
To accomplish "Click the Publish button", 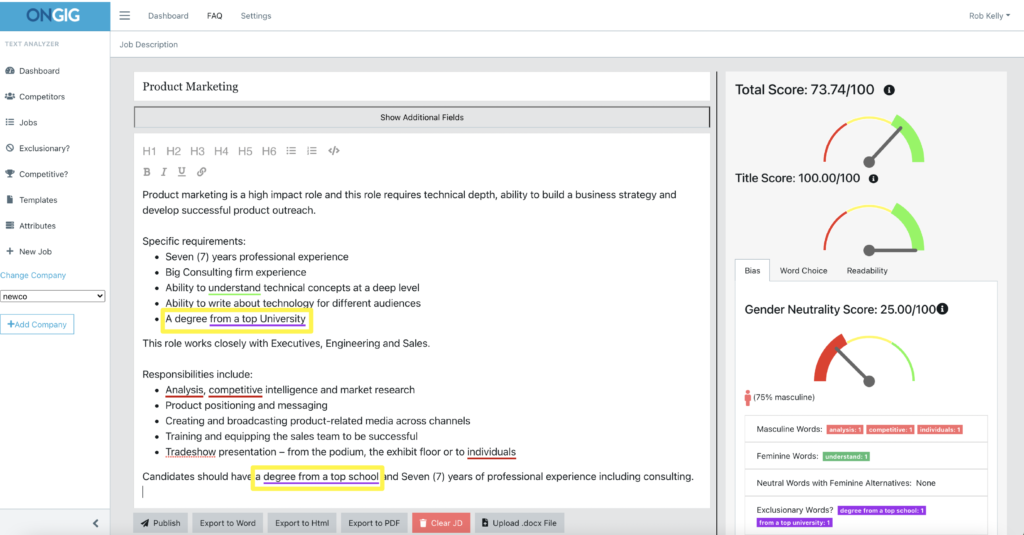I will click(x=161, y=523).
